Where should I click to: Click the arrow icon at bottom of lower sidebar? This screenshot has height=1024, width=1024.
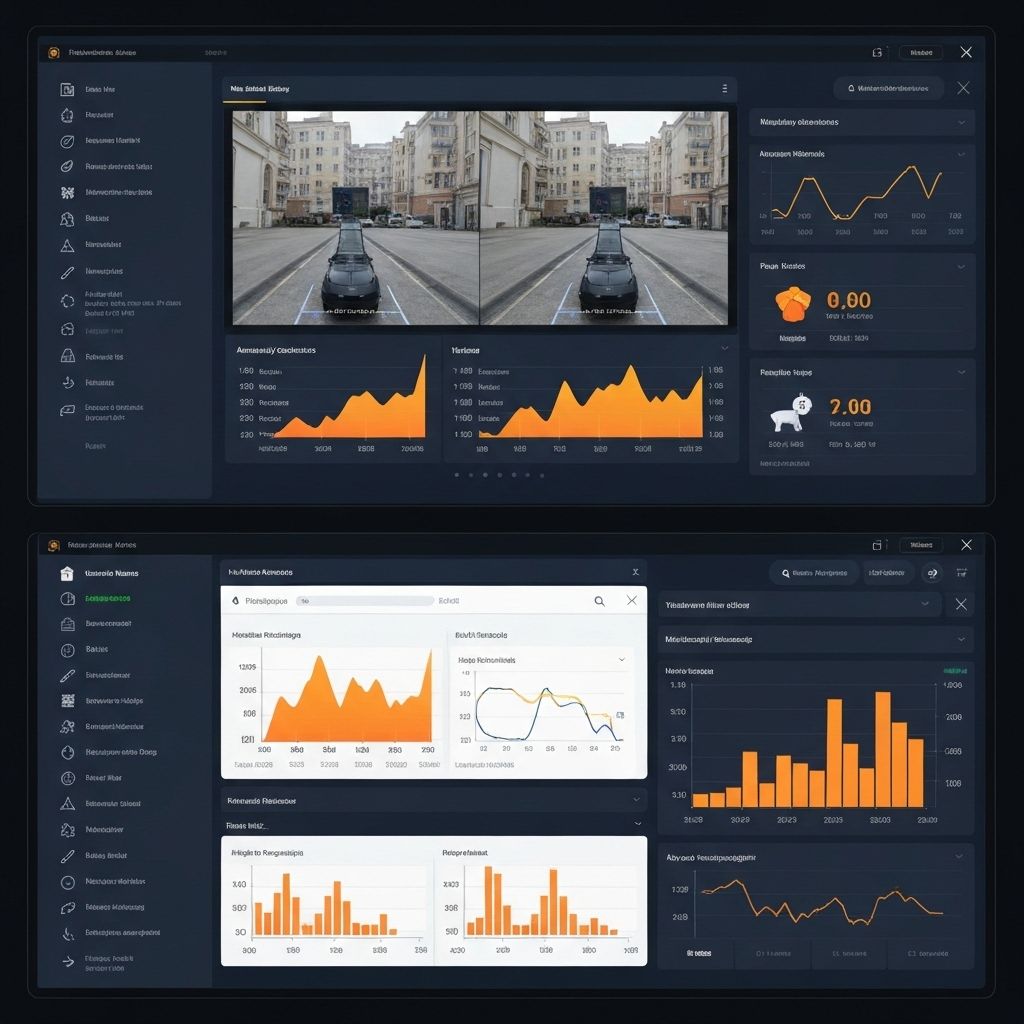pyautogui.click(x=67, y=962)
